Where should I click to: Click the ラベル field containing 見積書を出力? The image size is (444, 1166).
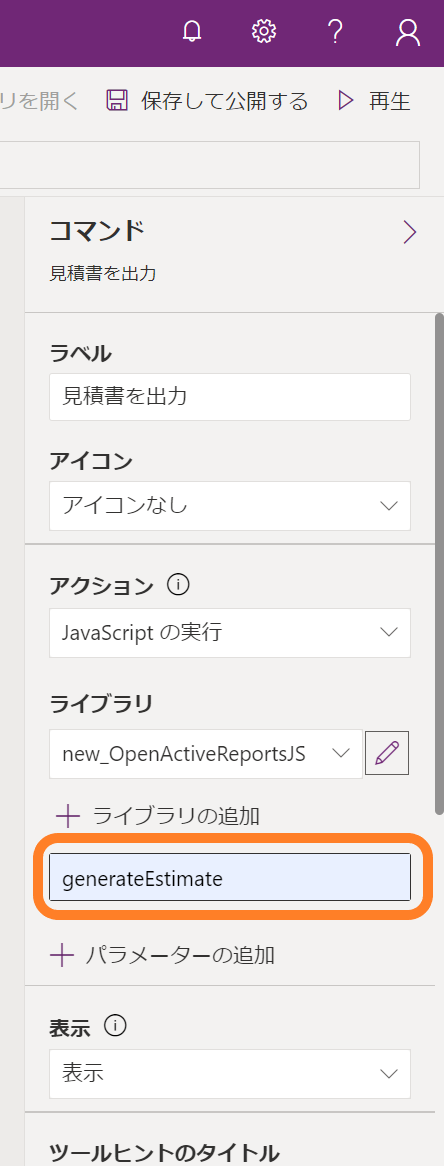[x=230, y=396]
